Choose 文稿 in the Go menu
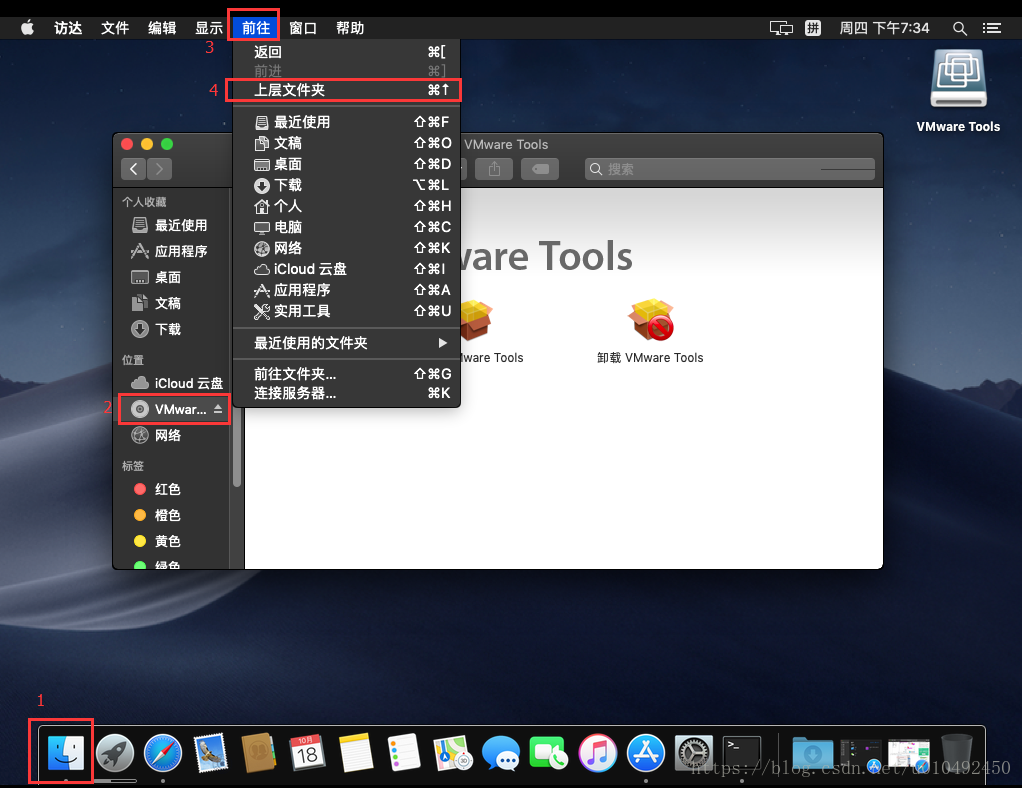 (347, 143)
